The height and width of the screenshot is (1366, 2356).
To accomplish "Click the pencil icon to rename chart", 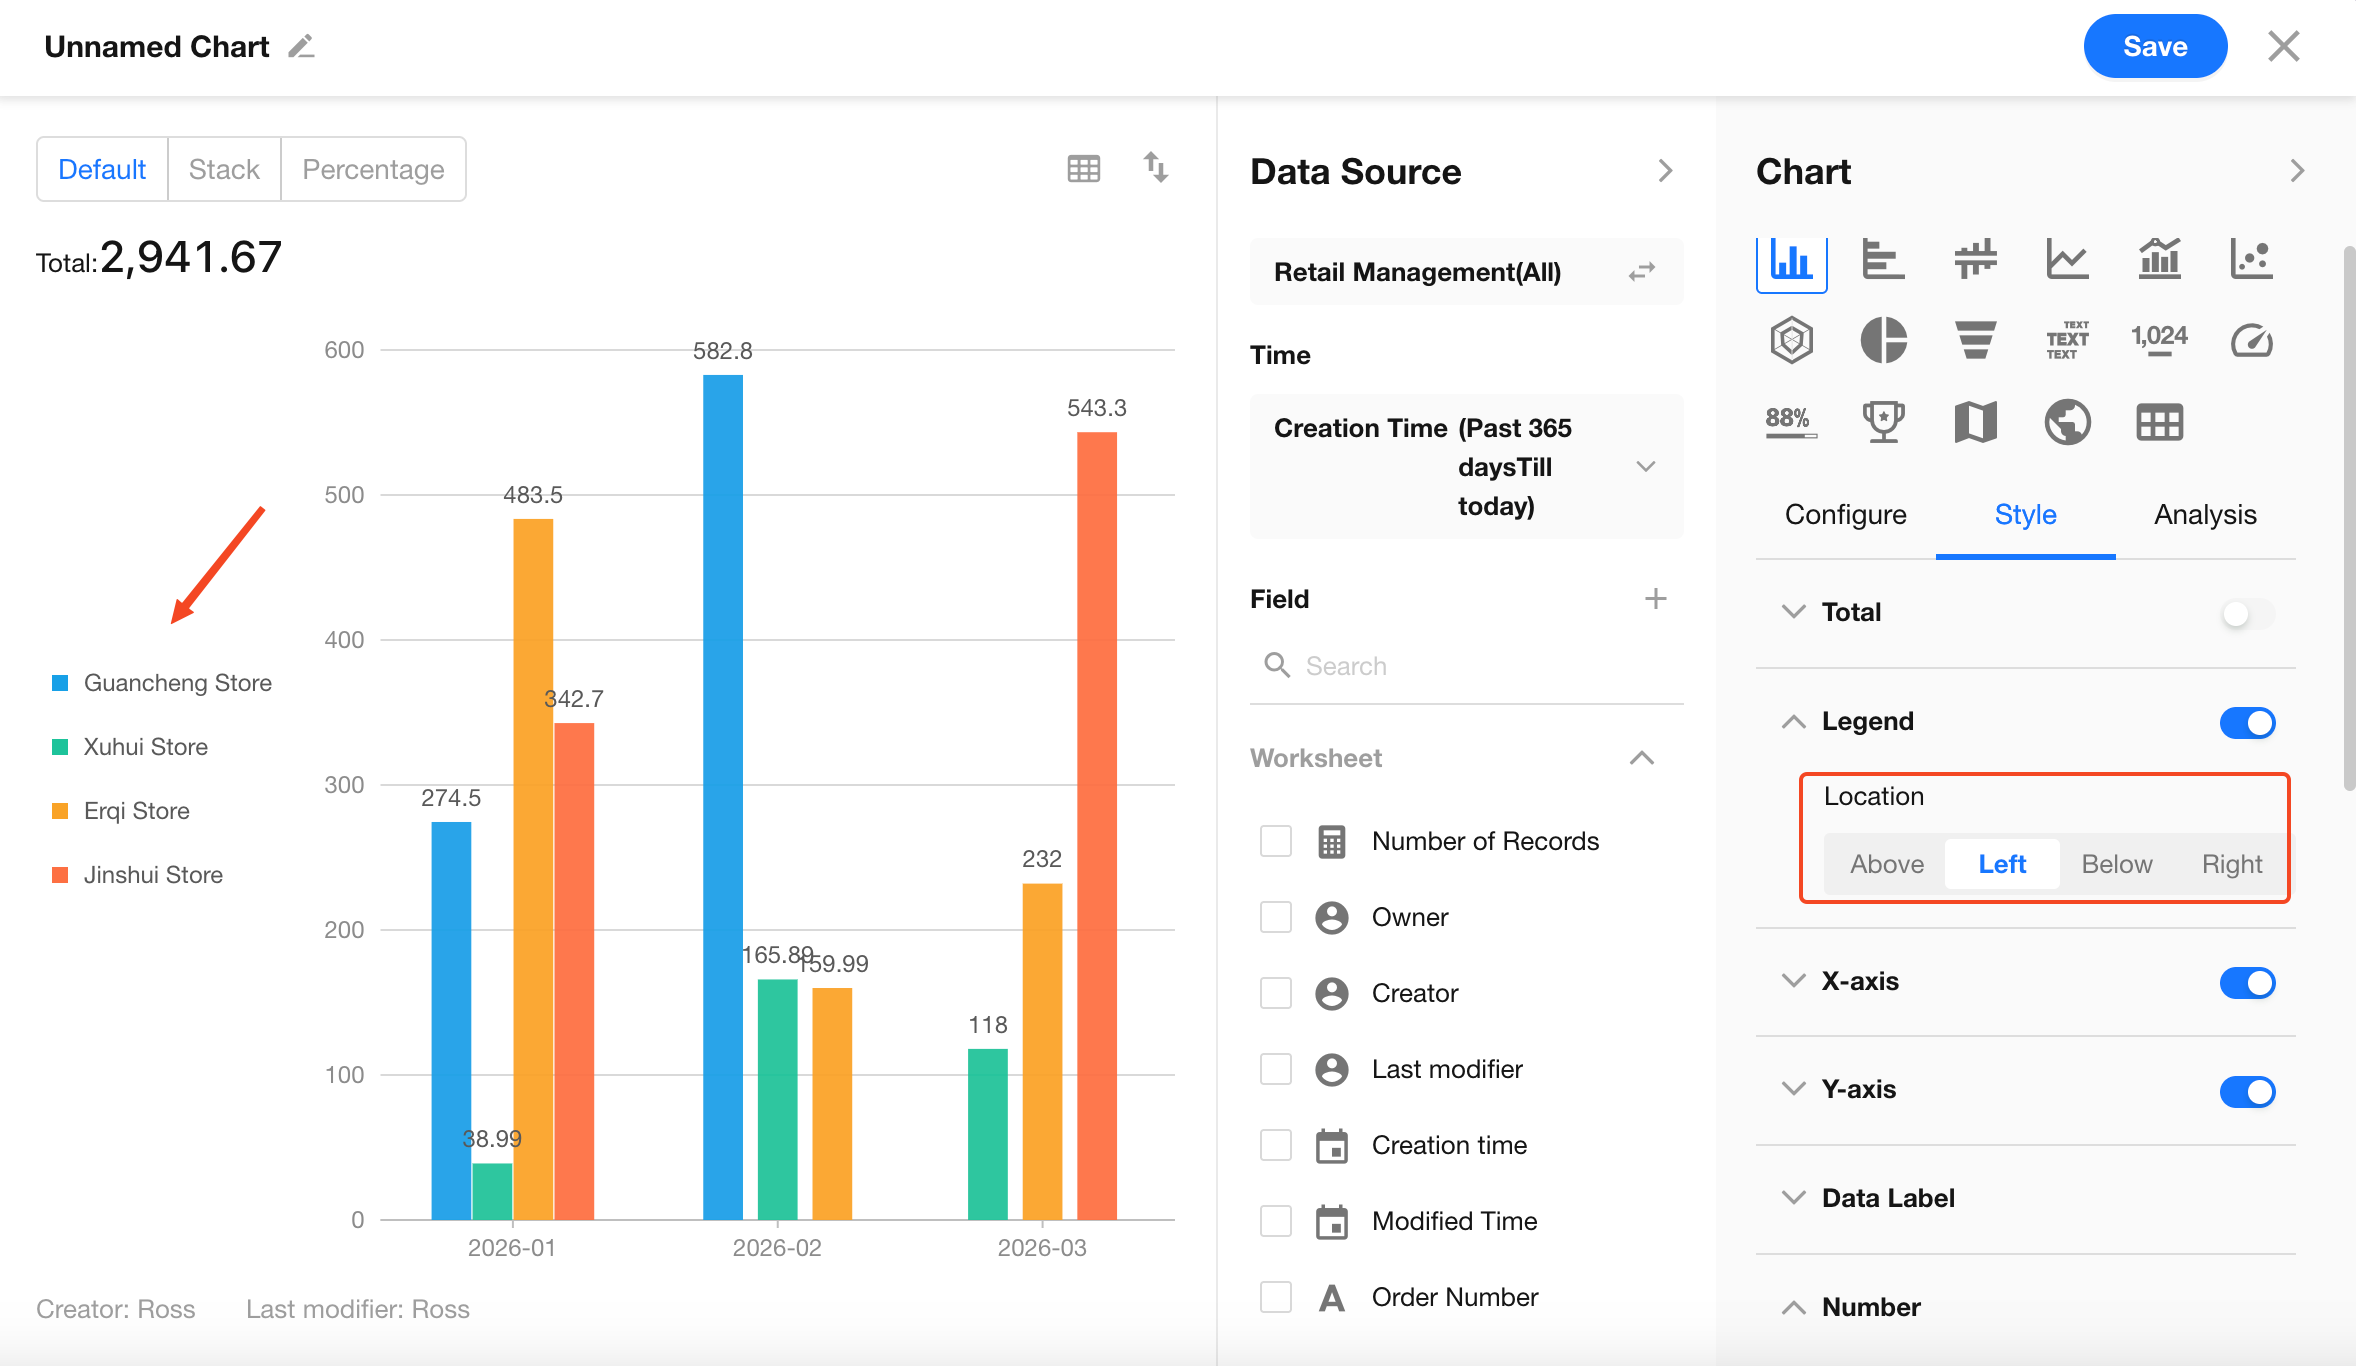I will tap(301, 47).
